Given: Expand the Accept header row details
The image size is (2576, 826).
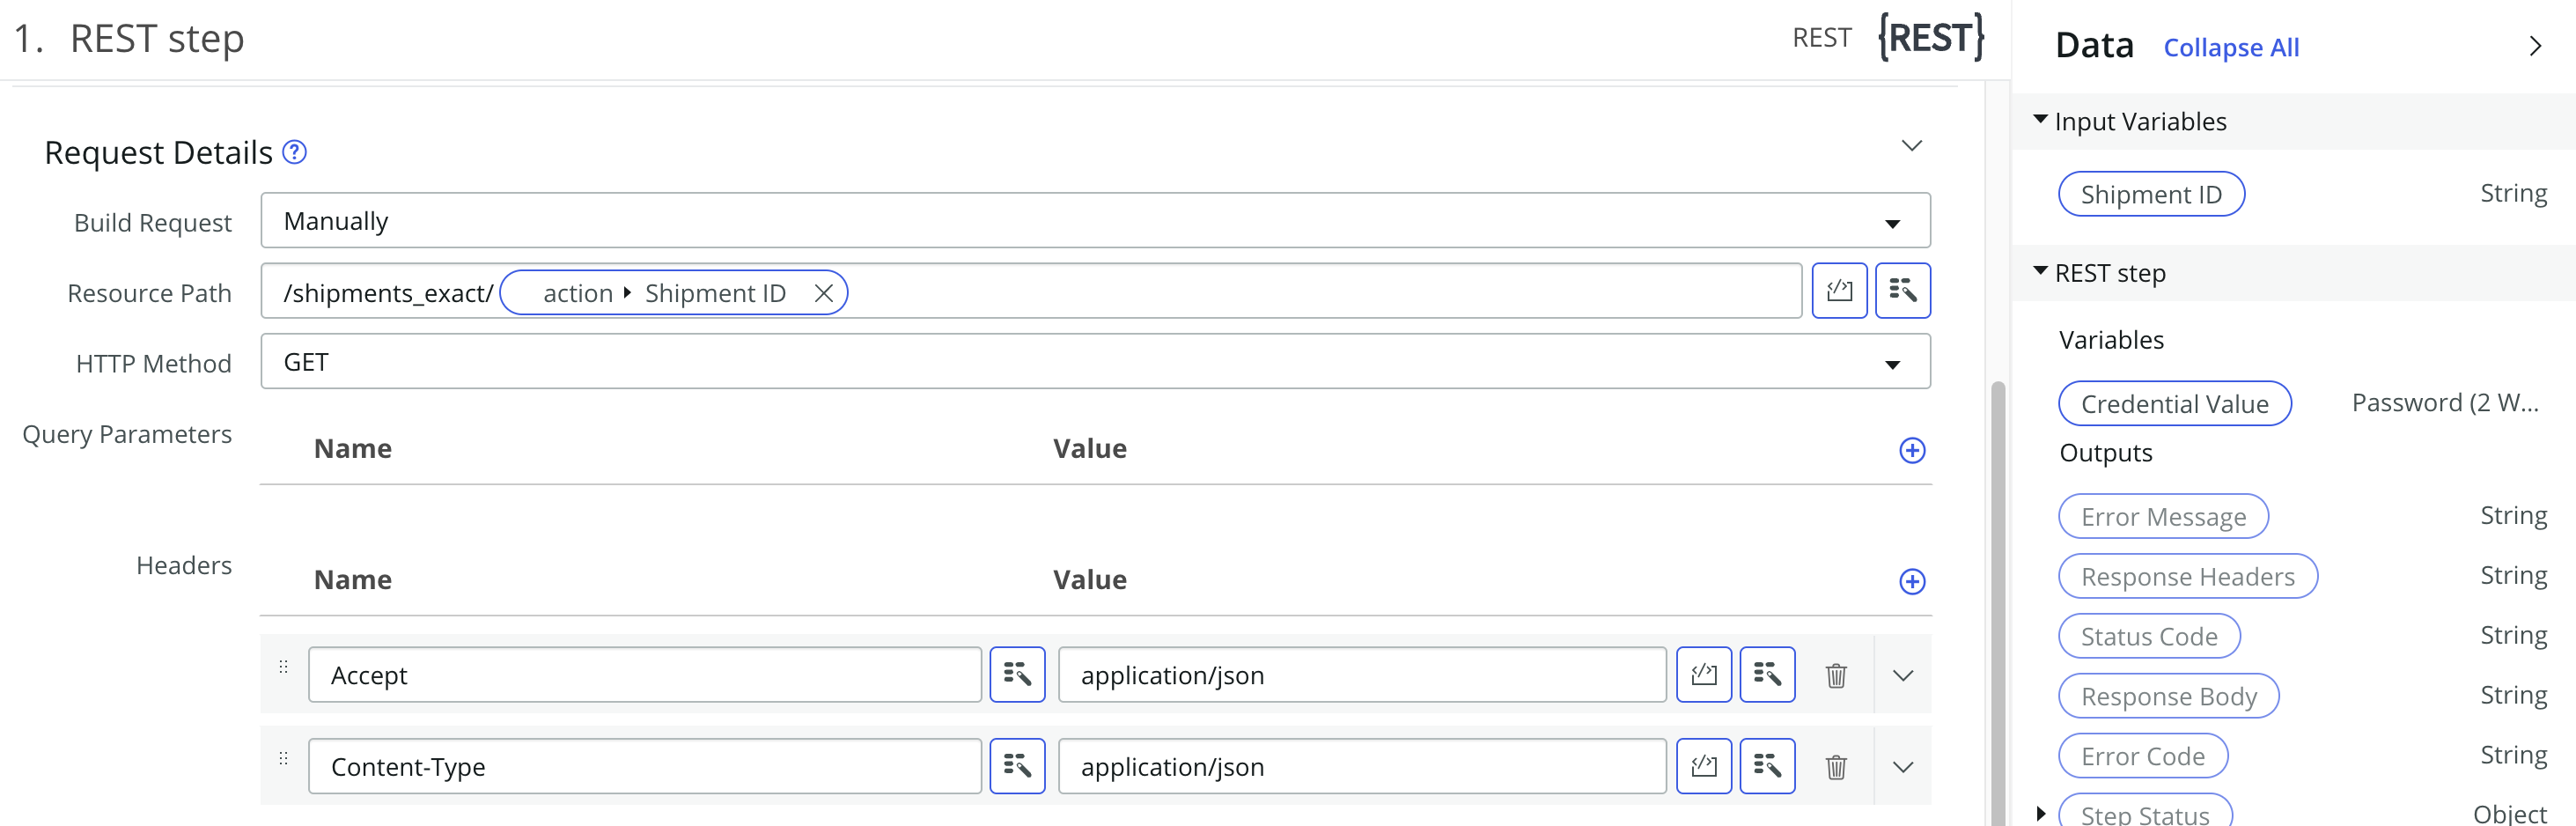Looking at the screenshot, I should [x=1902, y=675].
